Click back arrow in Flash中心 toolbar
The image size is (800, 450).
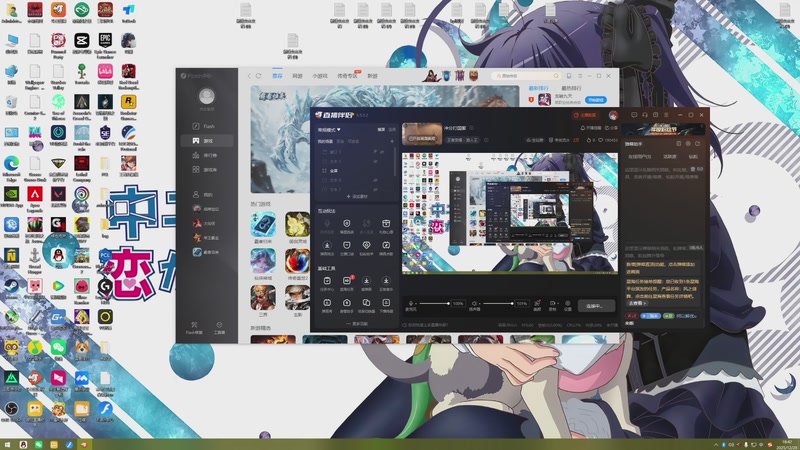click(249, 76)
